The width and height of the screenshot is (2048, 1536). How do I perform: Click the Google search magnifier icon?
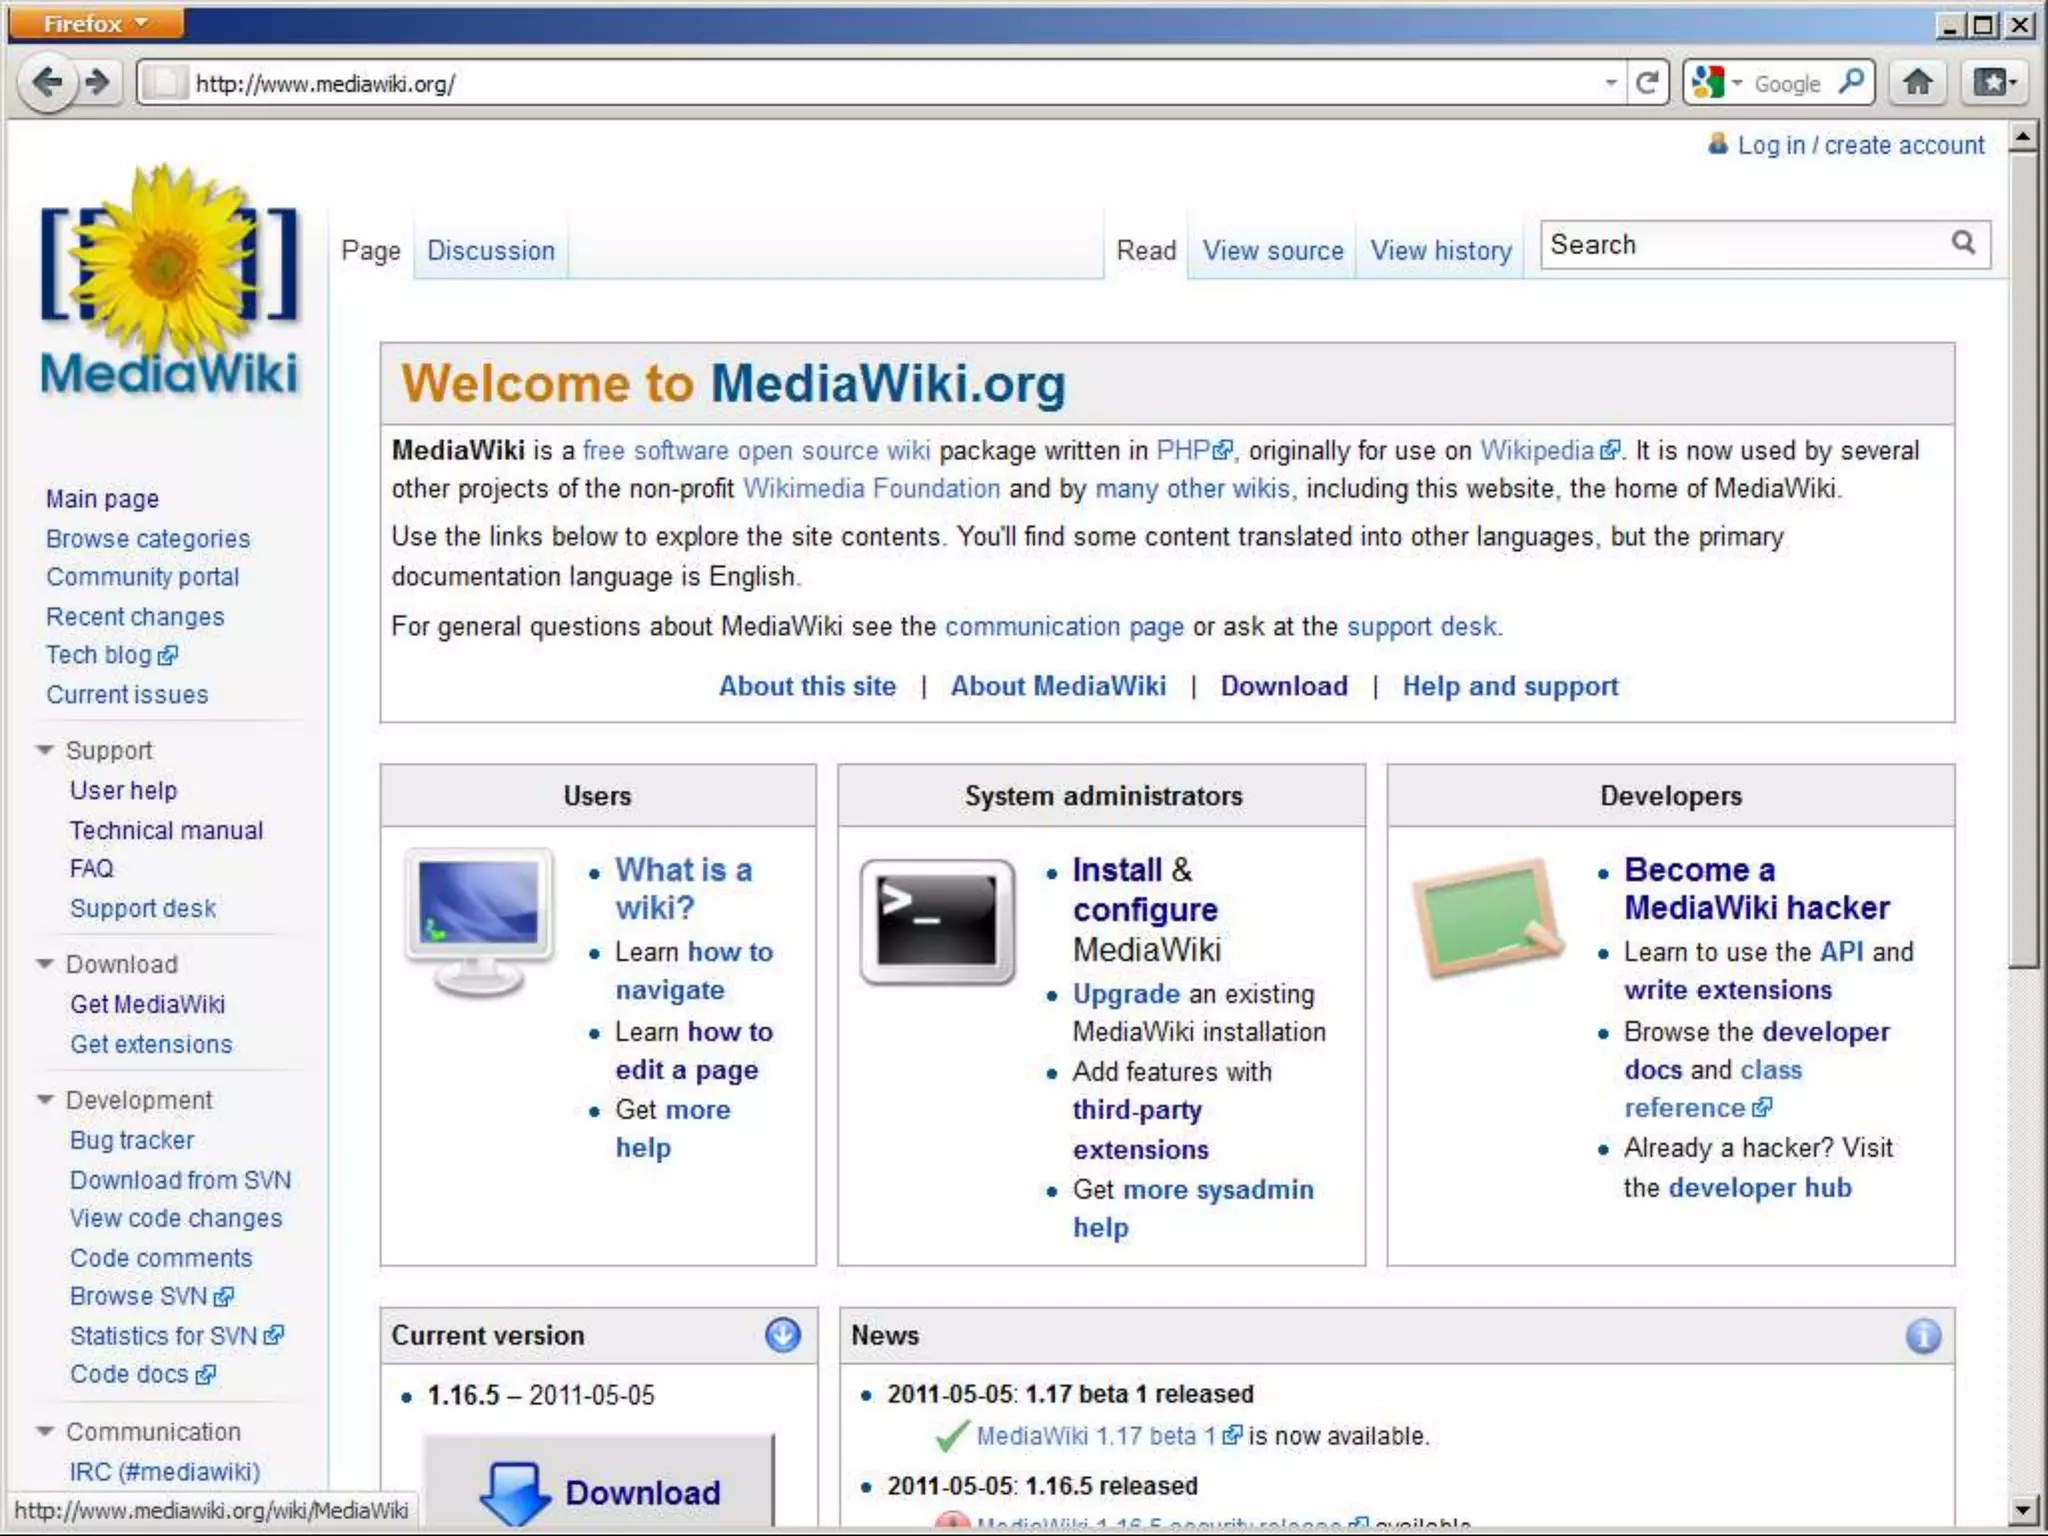pos(1851,82)
